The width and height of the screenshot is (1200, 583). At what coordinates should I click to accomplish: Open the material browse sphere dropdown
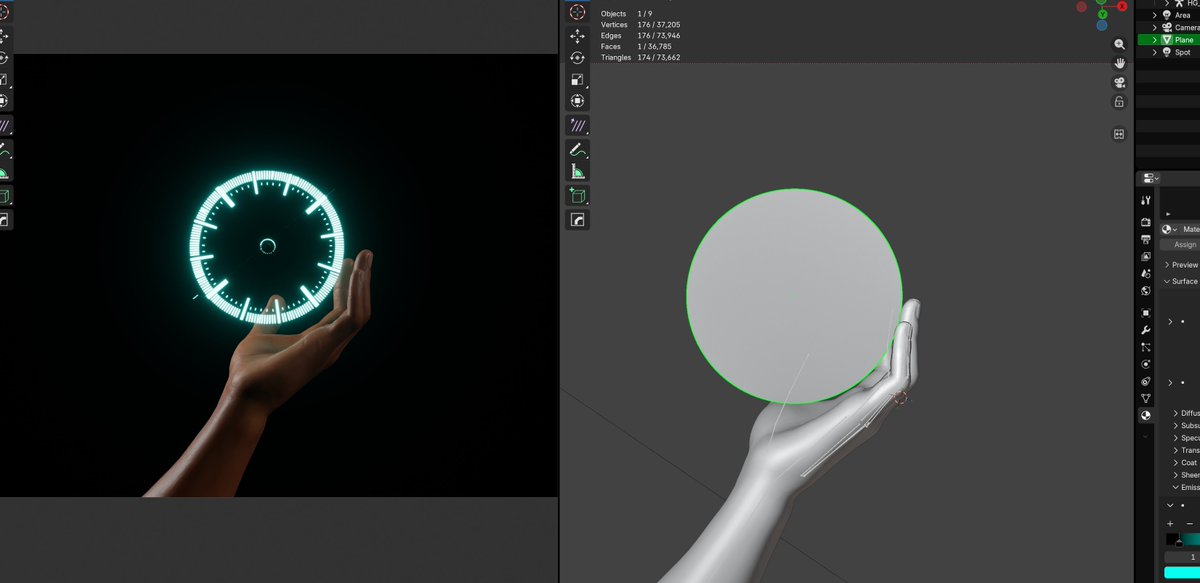click(1169, 229)
